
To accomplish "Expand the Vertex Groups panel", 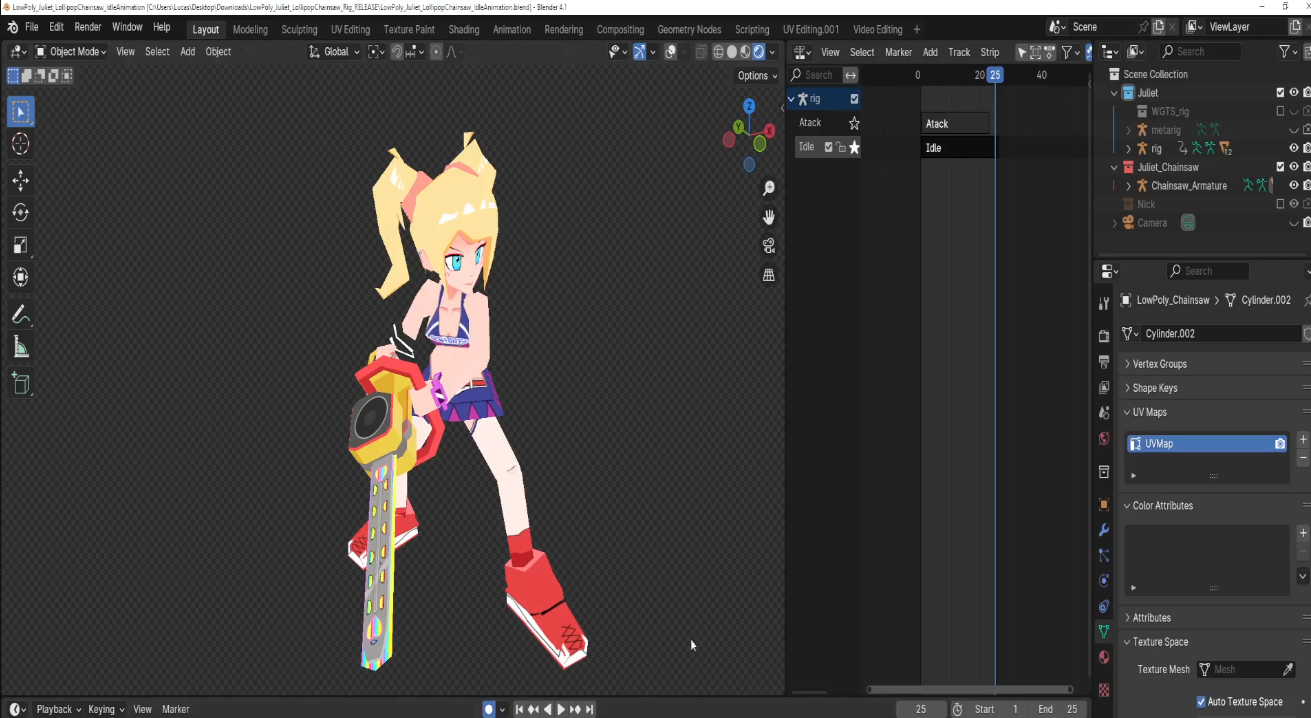I will coord(1159,364).
